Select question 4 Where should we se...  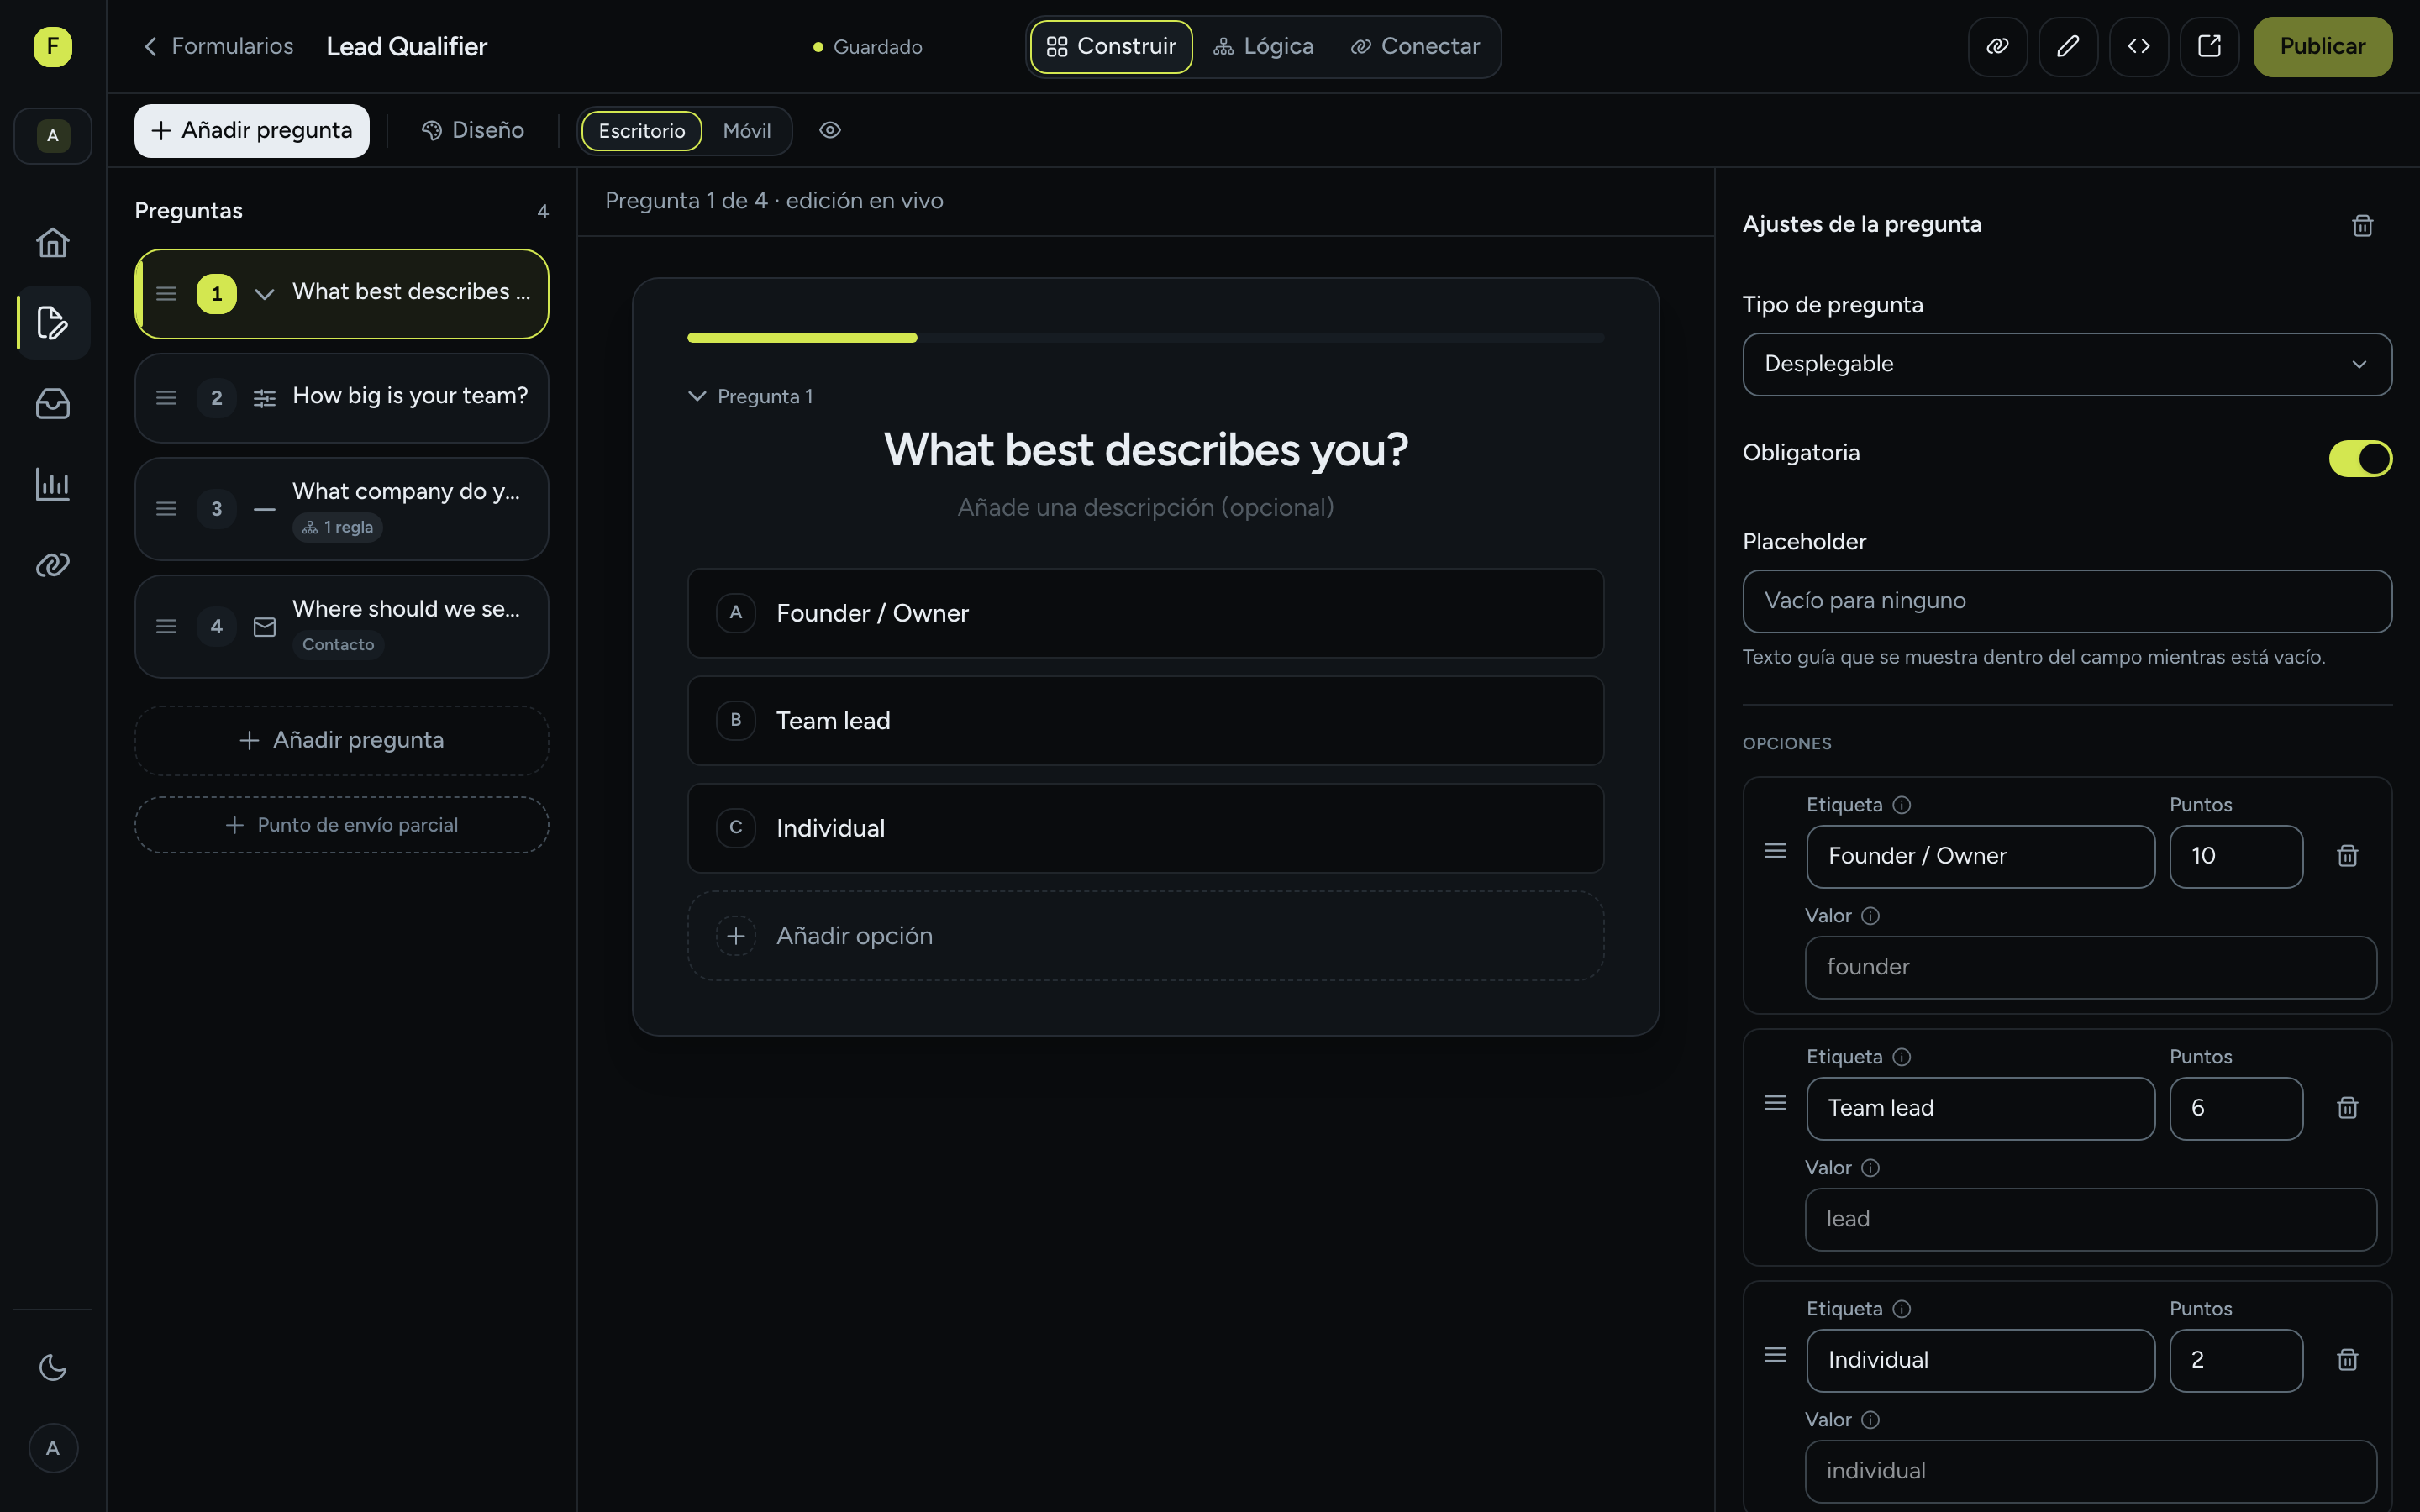(342, 626)
